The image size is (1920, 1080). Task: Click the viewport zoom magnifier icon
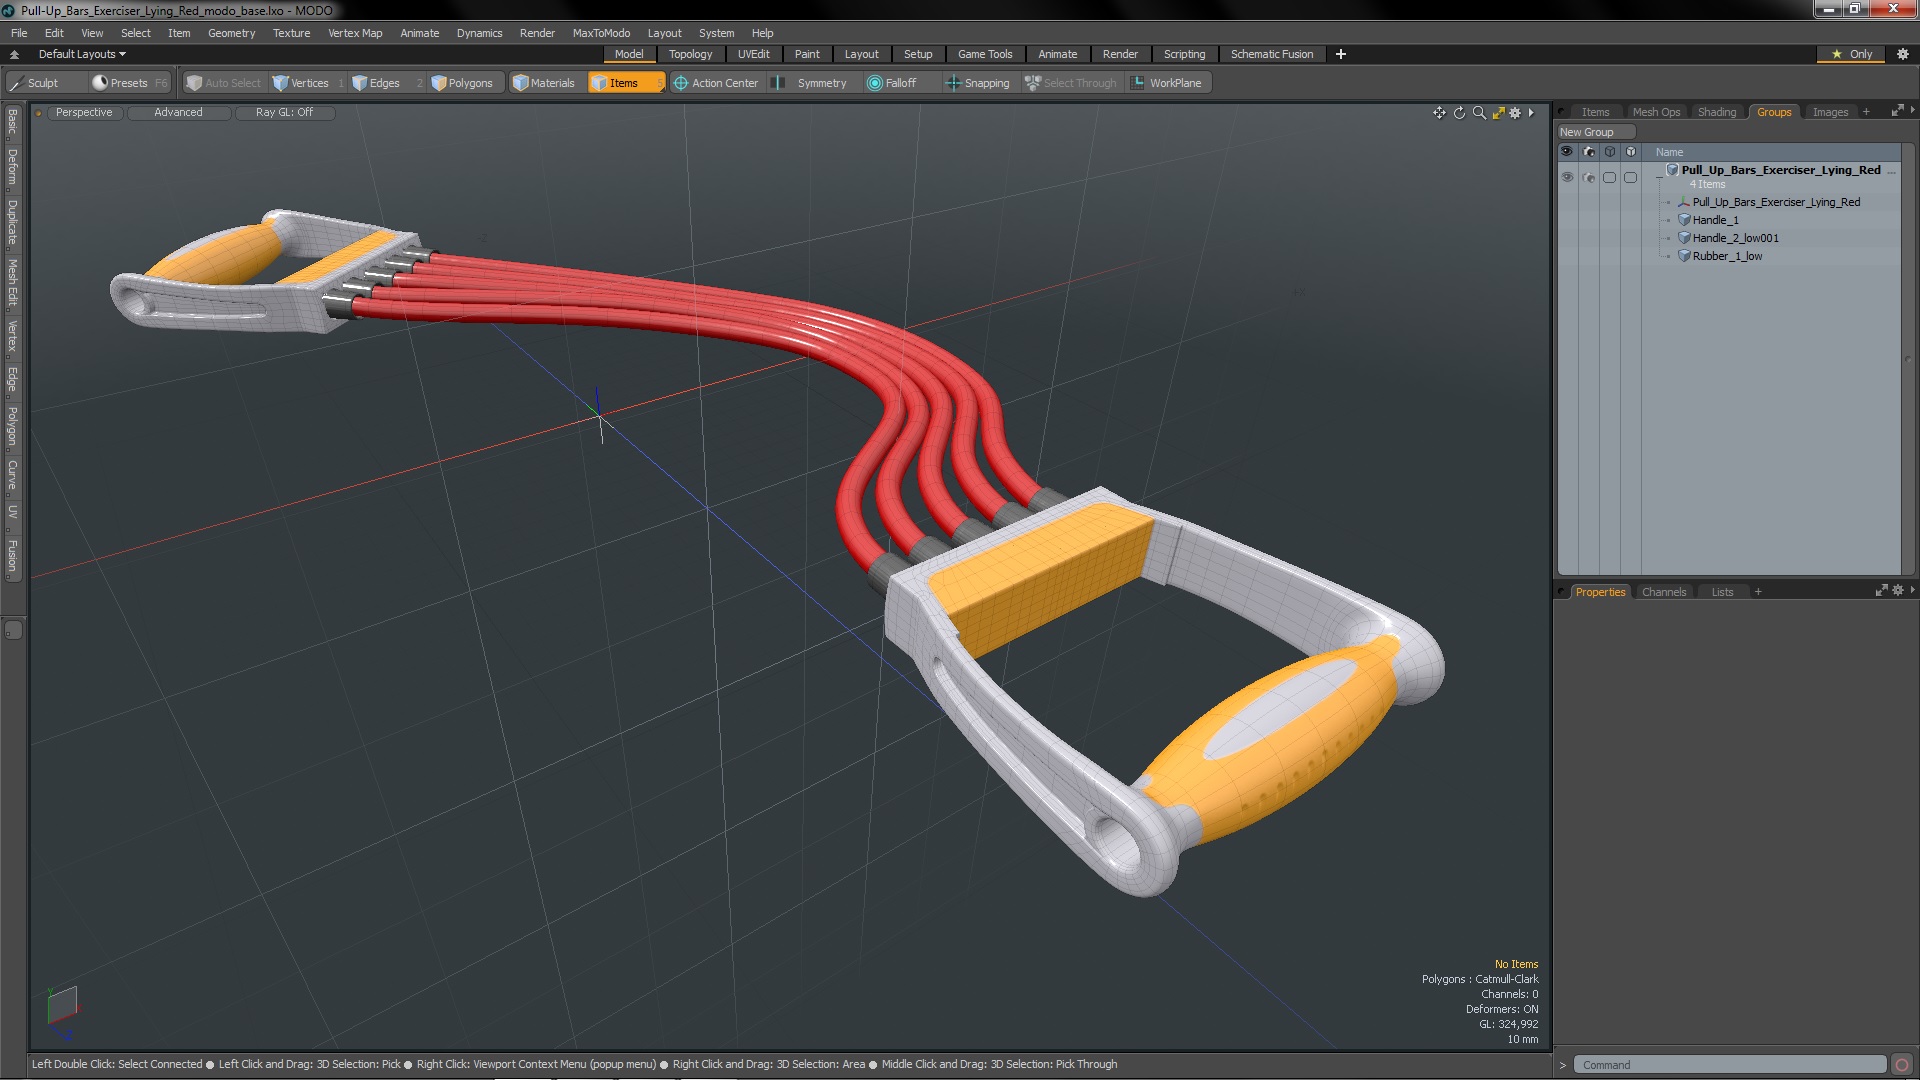point(1479,113)
